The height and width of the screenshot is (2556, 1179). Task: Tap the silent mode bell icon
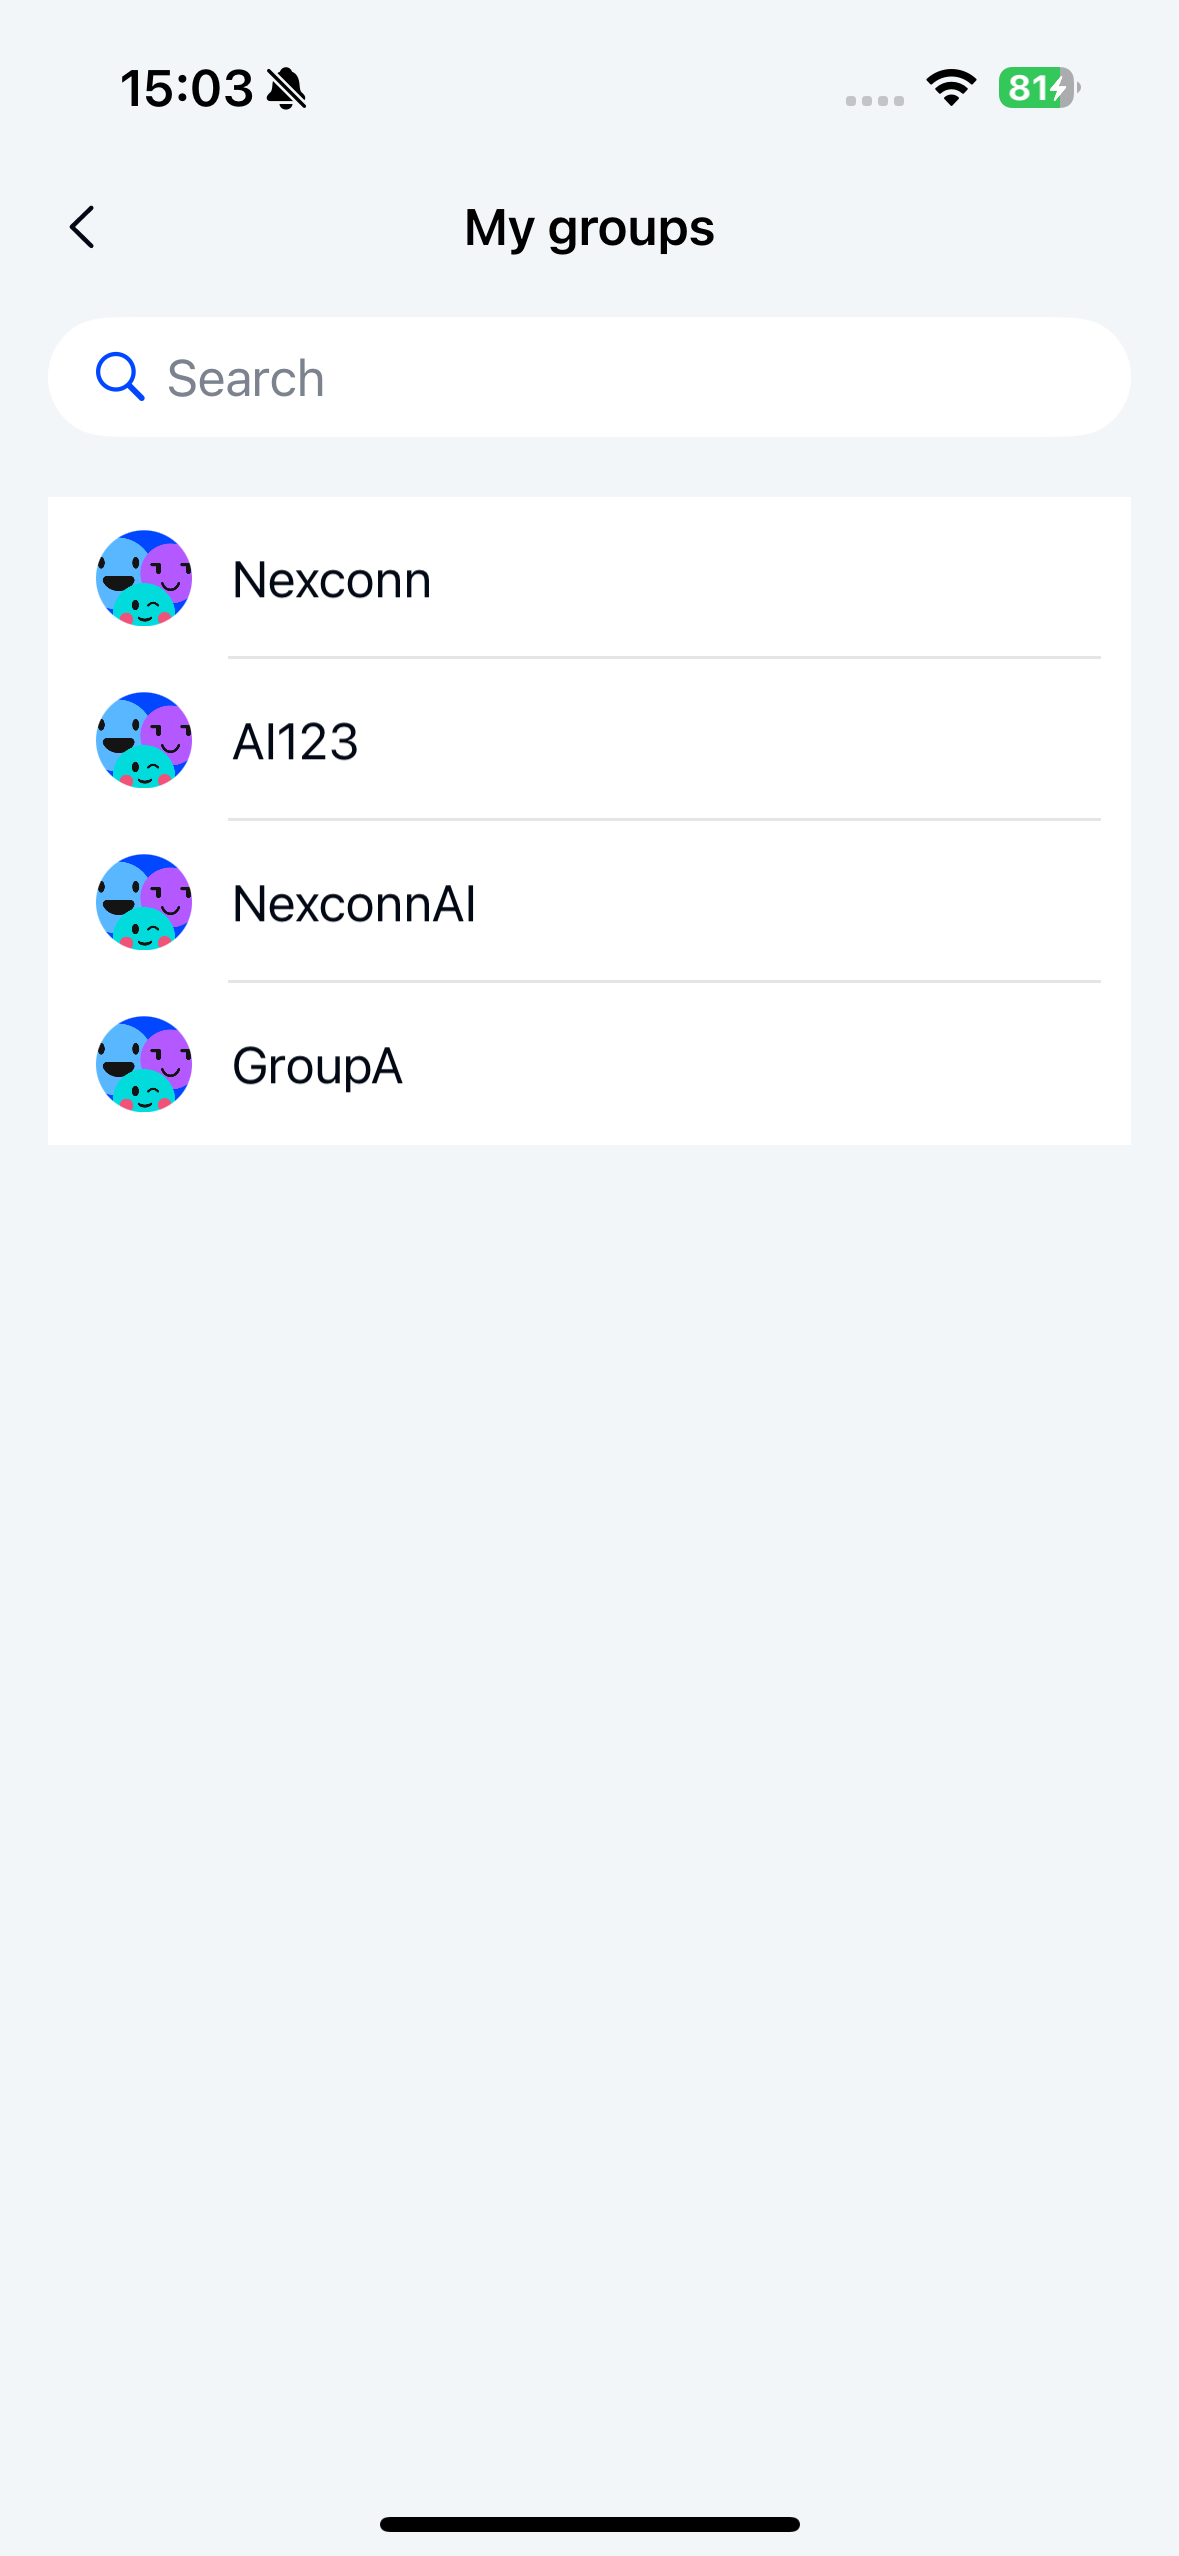[287, 88]
